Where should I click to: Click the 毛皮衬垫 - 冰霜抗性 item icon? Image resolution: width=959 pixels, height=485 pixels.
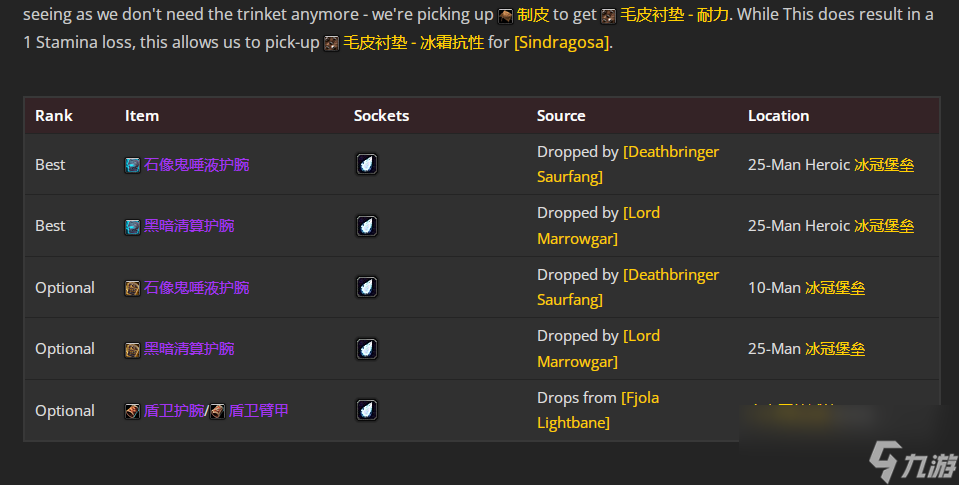pos(331,43)
